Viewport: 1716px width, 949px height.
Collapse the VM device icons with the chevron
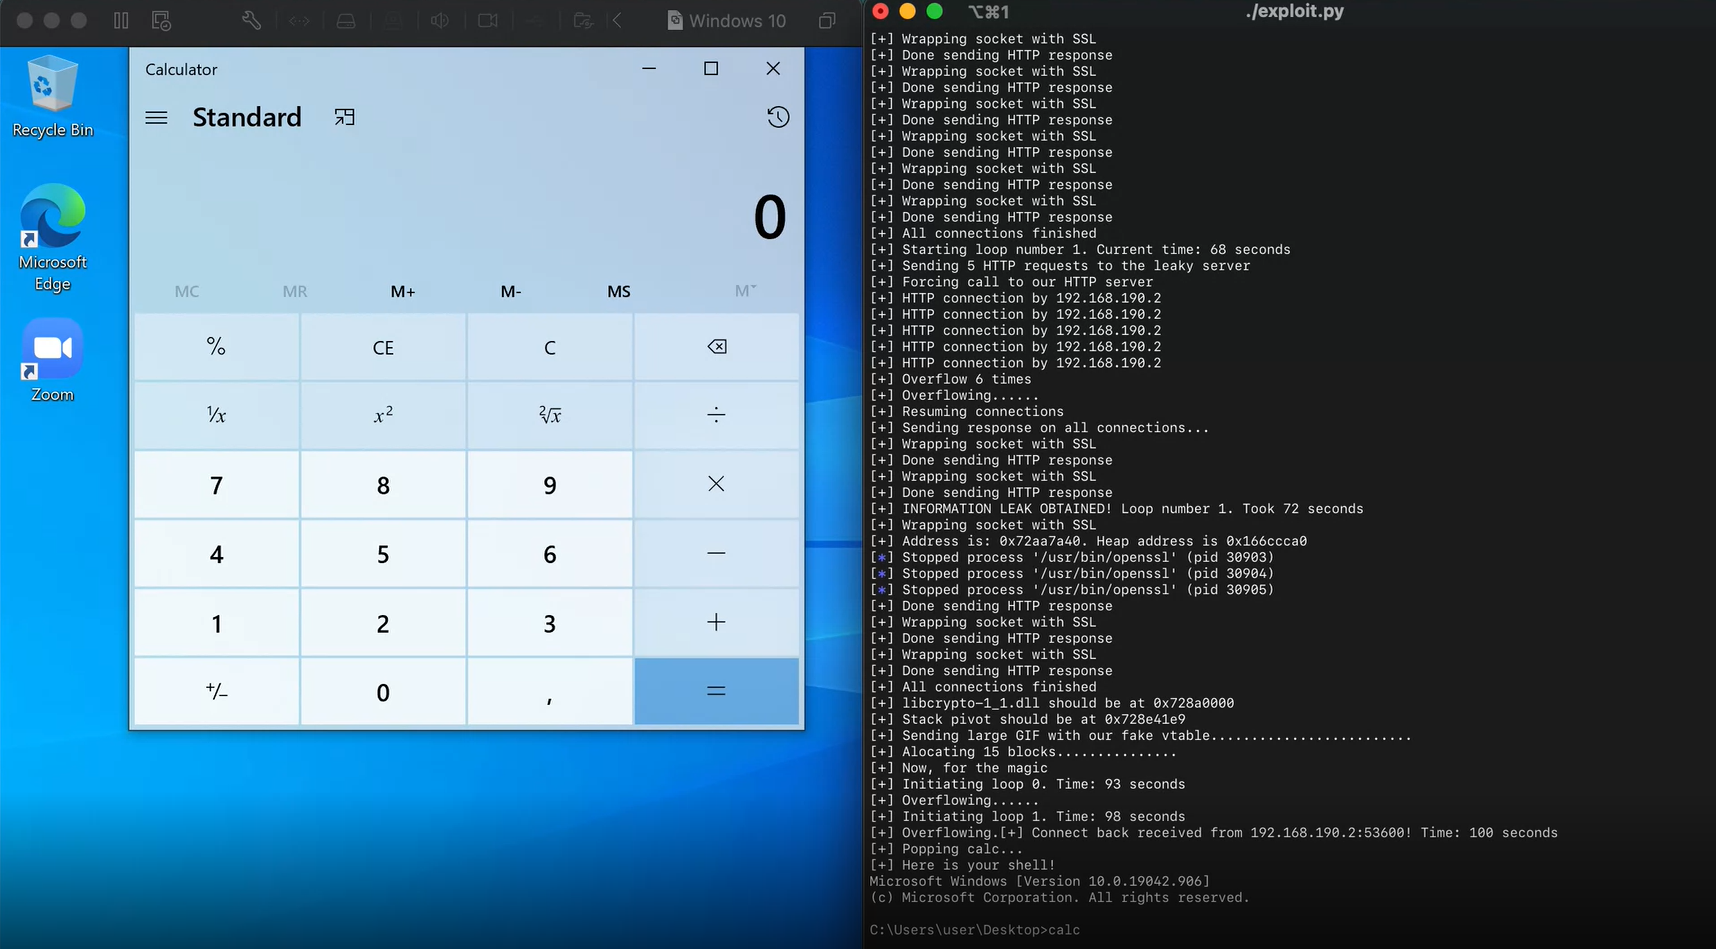[617, 20]
